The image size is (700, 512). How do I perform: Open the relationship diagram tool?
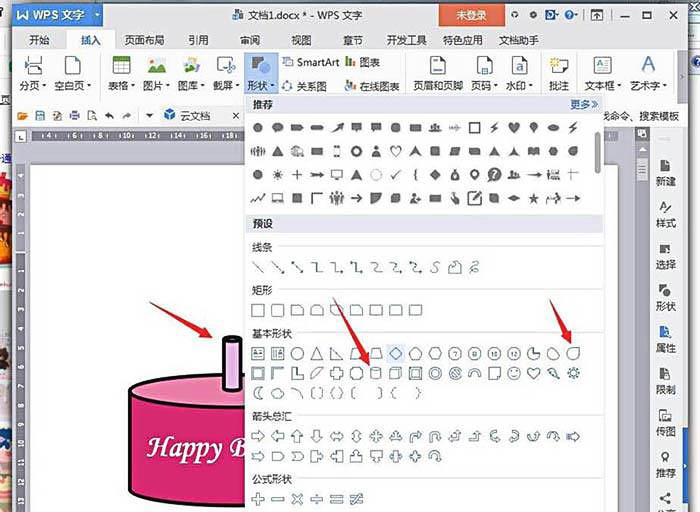click(305, 86)
